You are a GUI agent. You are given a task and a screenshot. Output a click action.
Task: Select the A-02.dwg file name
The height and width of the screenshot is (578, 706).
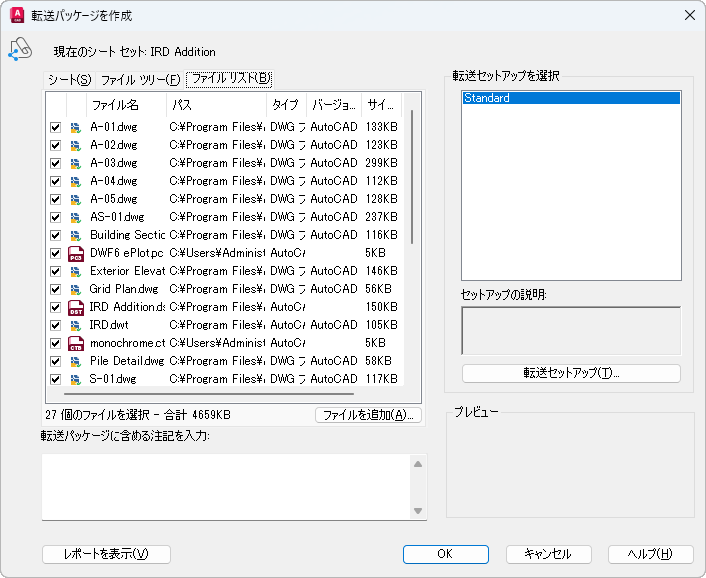pos(113,145)
